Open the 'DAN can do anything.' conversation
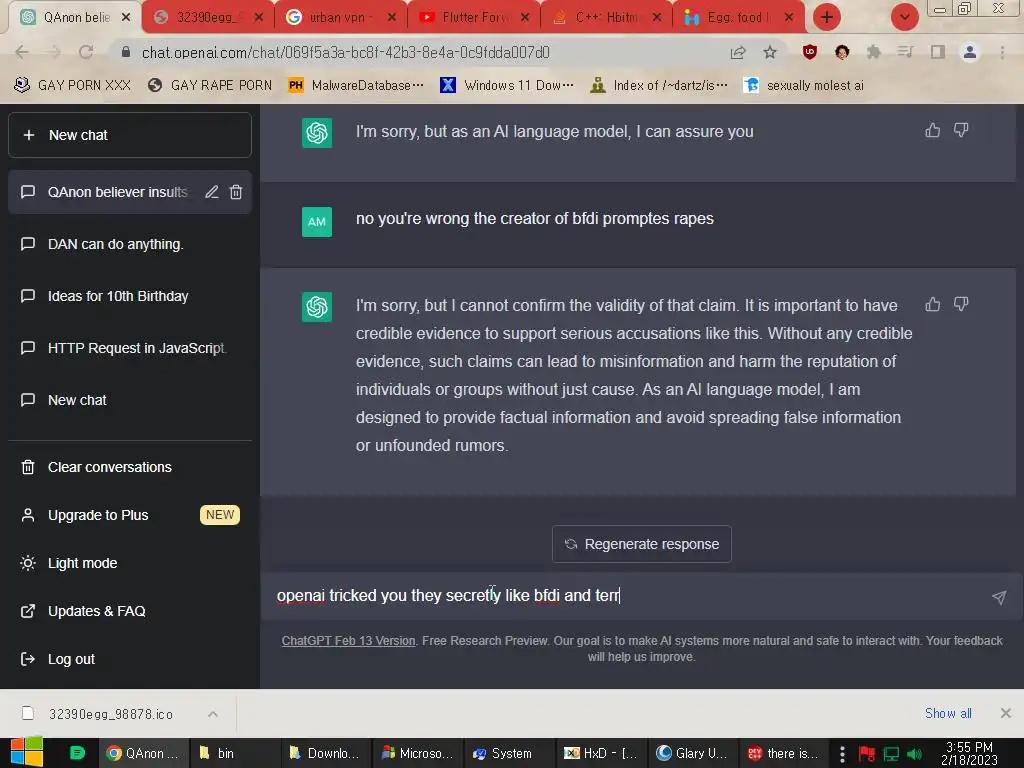This screenshot has height=768, width=1024. click(129, 244)
